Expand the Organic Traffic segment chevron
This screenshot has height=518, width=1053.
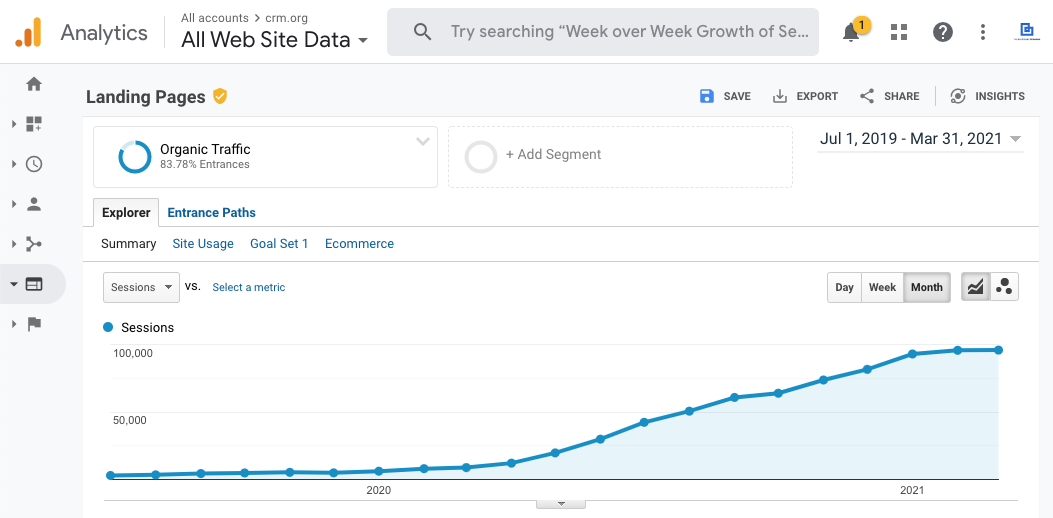(x=422, y=142)
